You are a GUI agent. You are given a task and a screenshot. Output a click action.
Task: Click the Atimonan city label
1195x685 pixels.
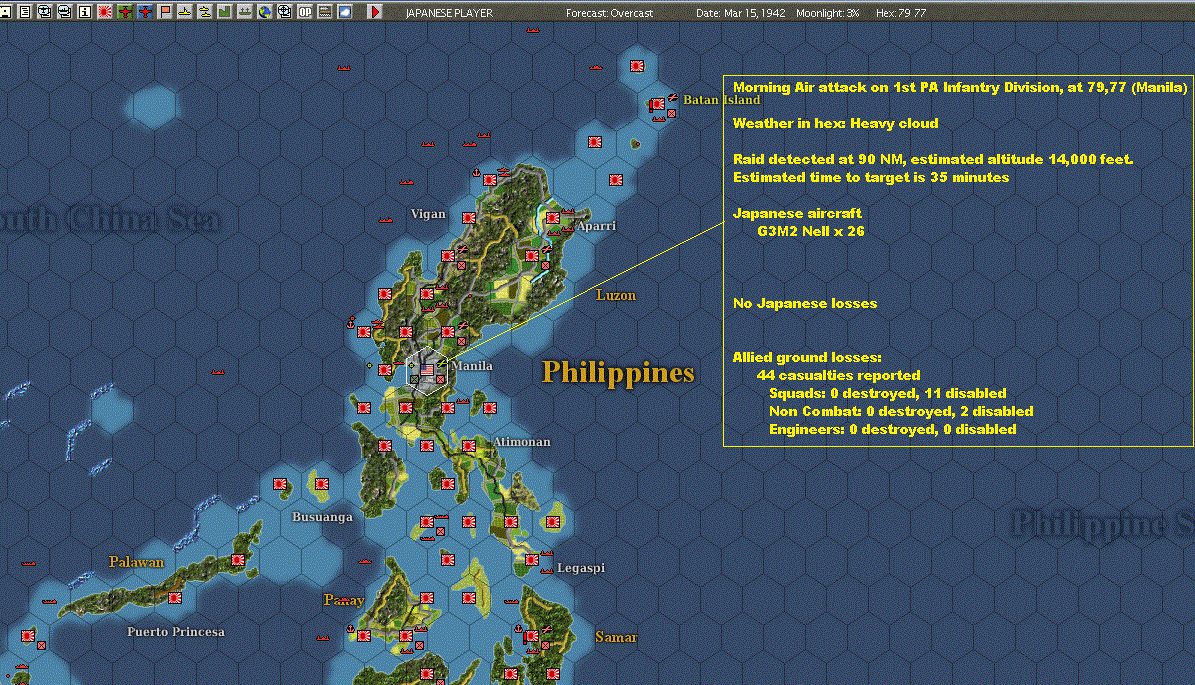click(521, 442)
